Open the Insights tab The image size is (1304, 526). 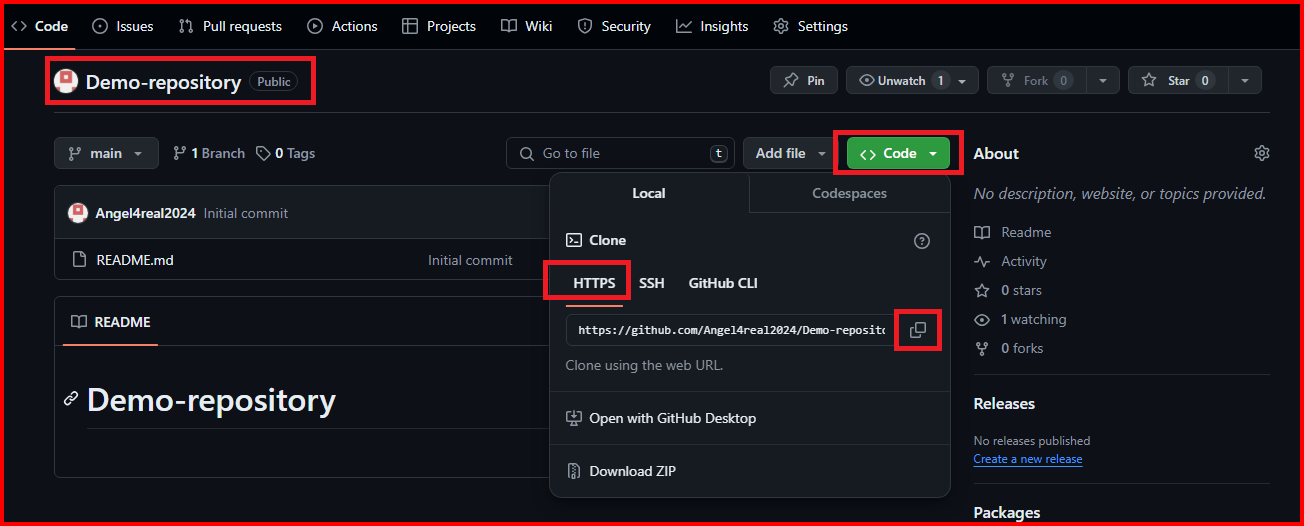pos(712,26)
